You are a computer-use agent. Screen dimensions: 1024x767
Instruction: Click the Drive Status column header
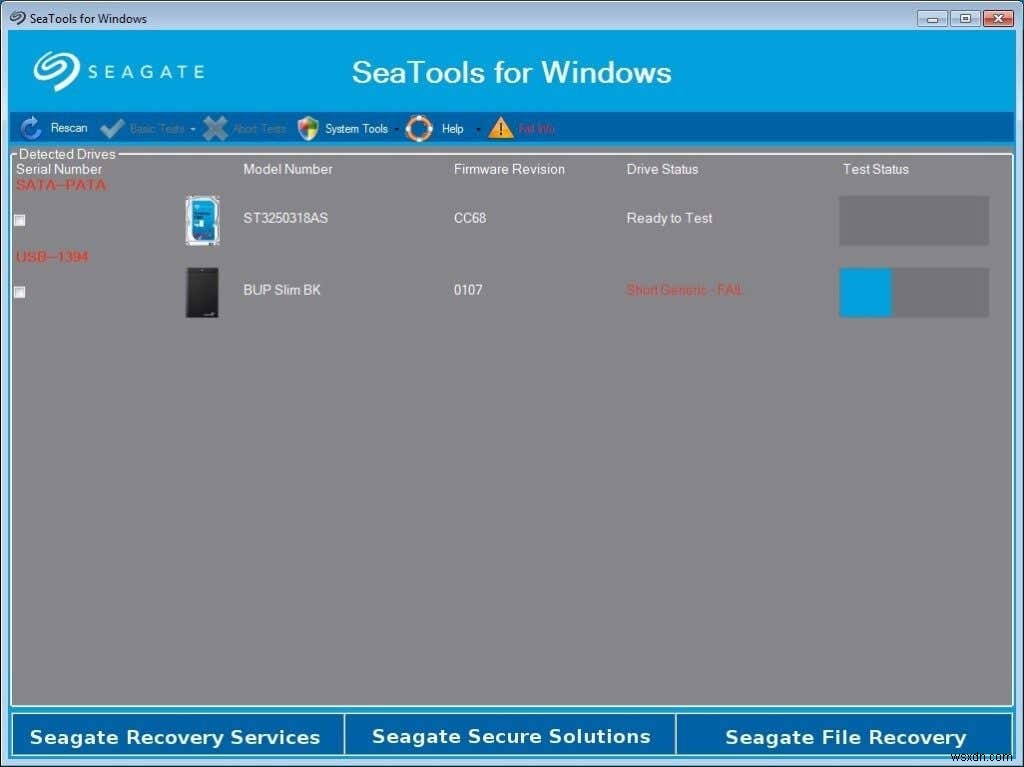tap(662, 169)
